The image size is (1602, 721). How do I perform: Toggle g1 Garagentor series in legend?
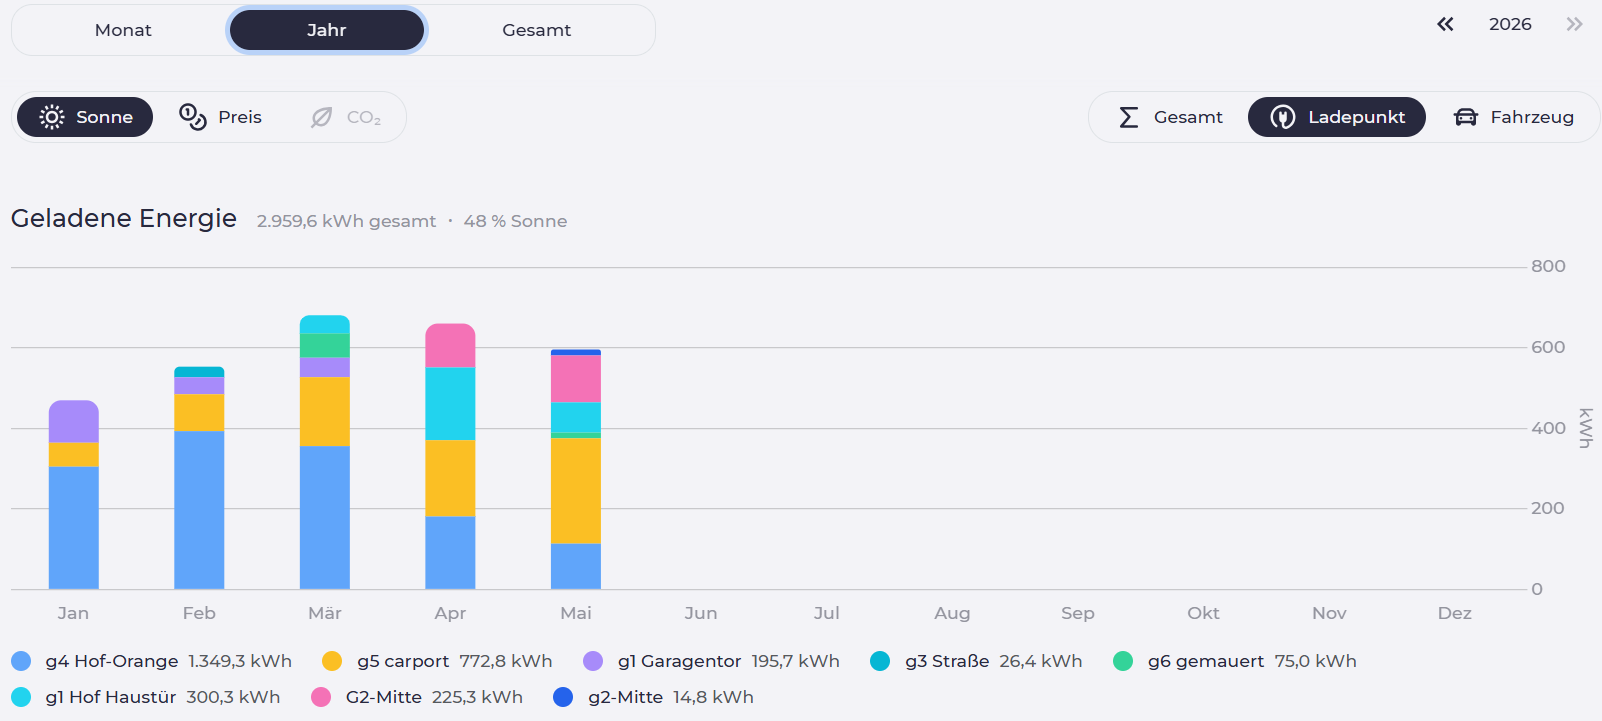tap(711, 661)
